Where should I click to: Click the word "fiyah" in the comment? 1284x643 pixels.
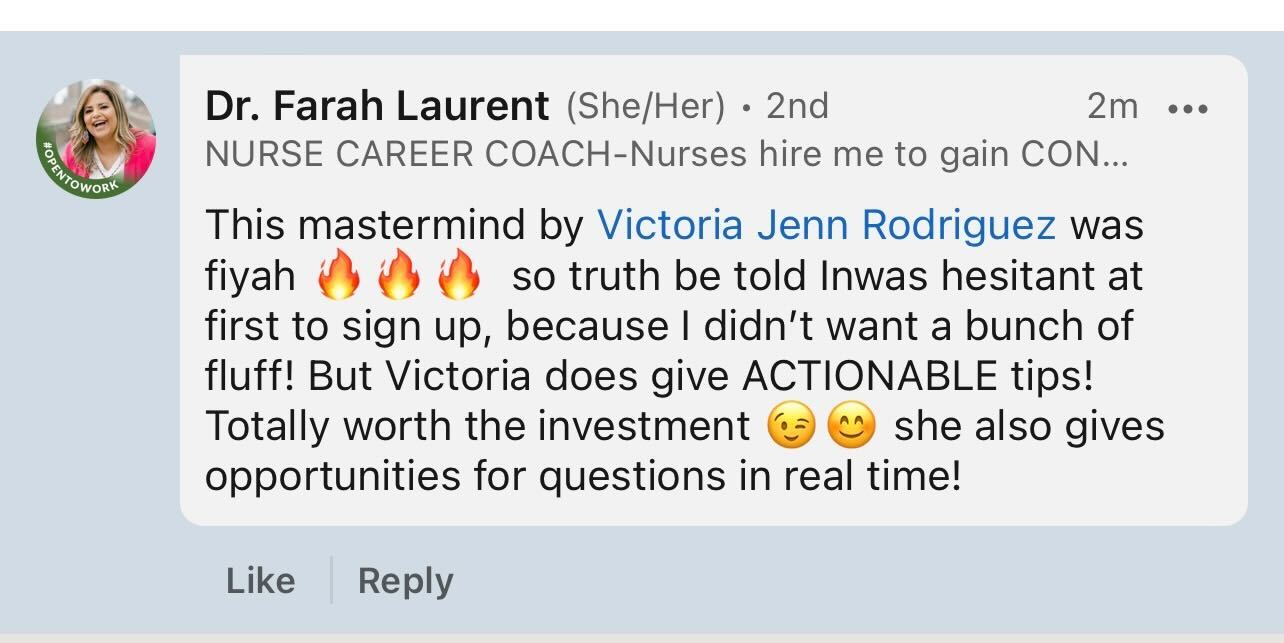pos(250,276)
